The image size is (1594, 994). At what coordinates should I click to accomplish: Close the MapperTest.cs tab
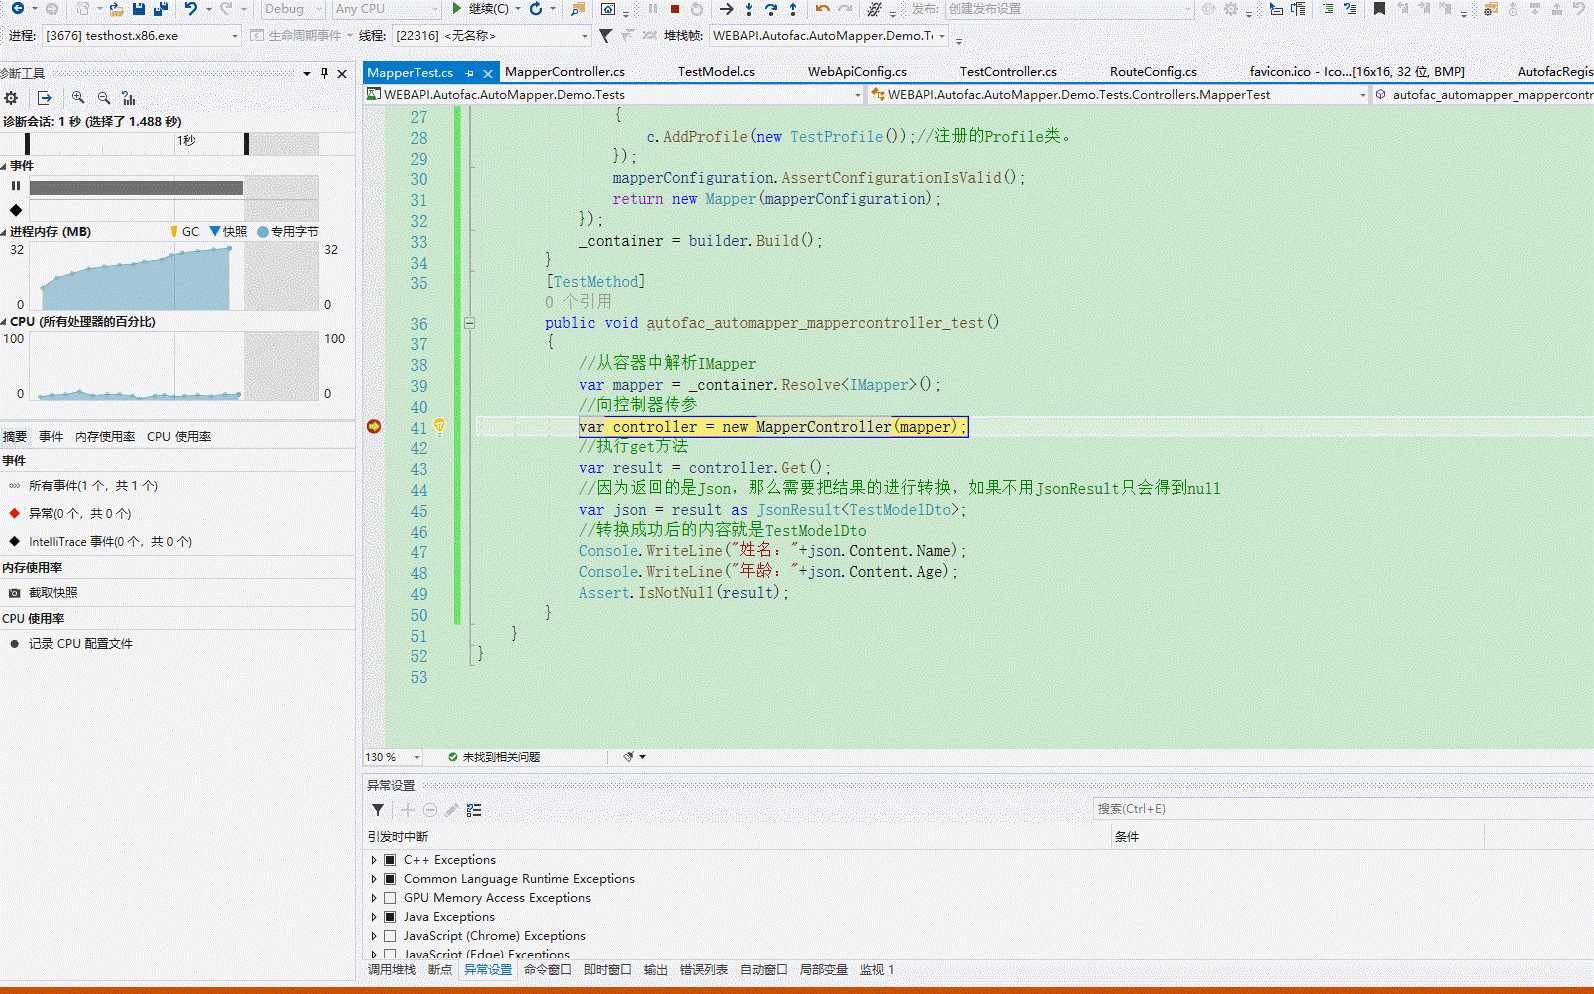click(x=488, y=73)
